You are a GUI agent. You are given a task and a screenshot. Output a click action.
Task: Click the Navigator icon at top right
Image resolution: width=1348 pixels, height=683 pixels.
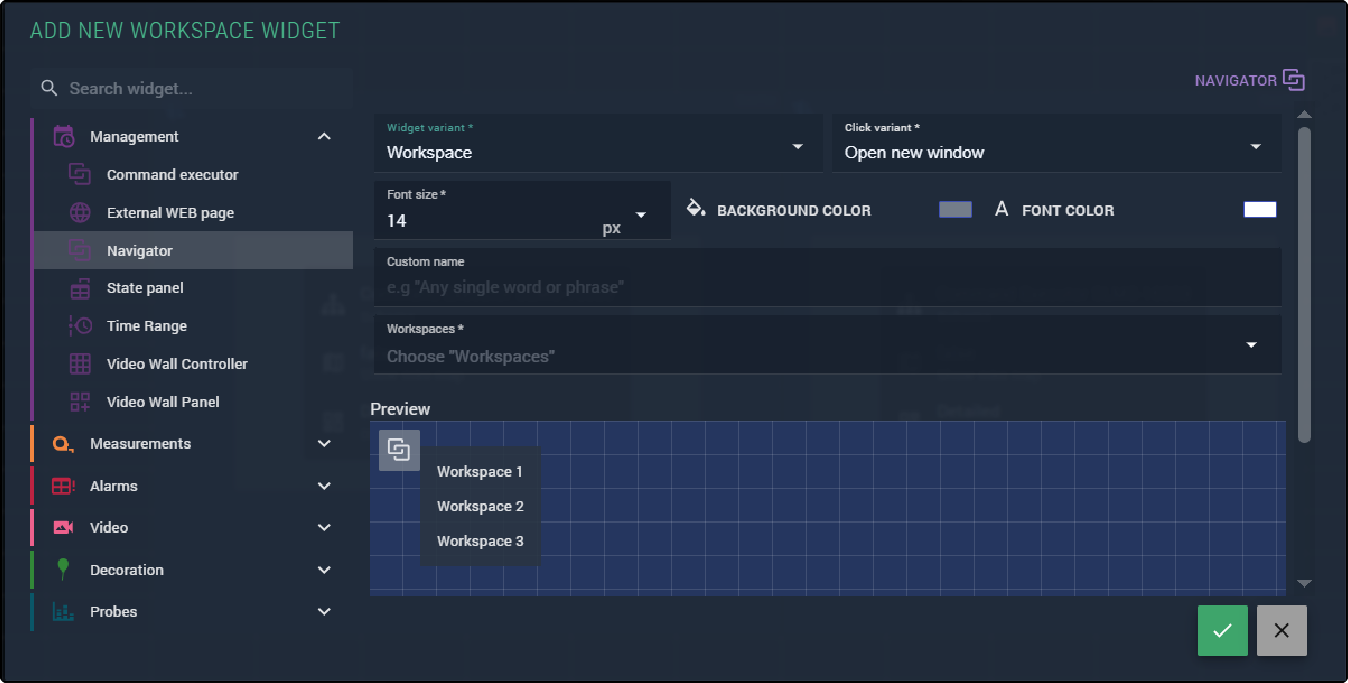click(1294, 80)
